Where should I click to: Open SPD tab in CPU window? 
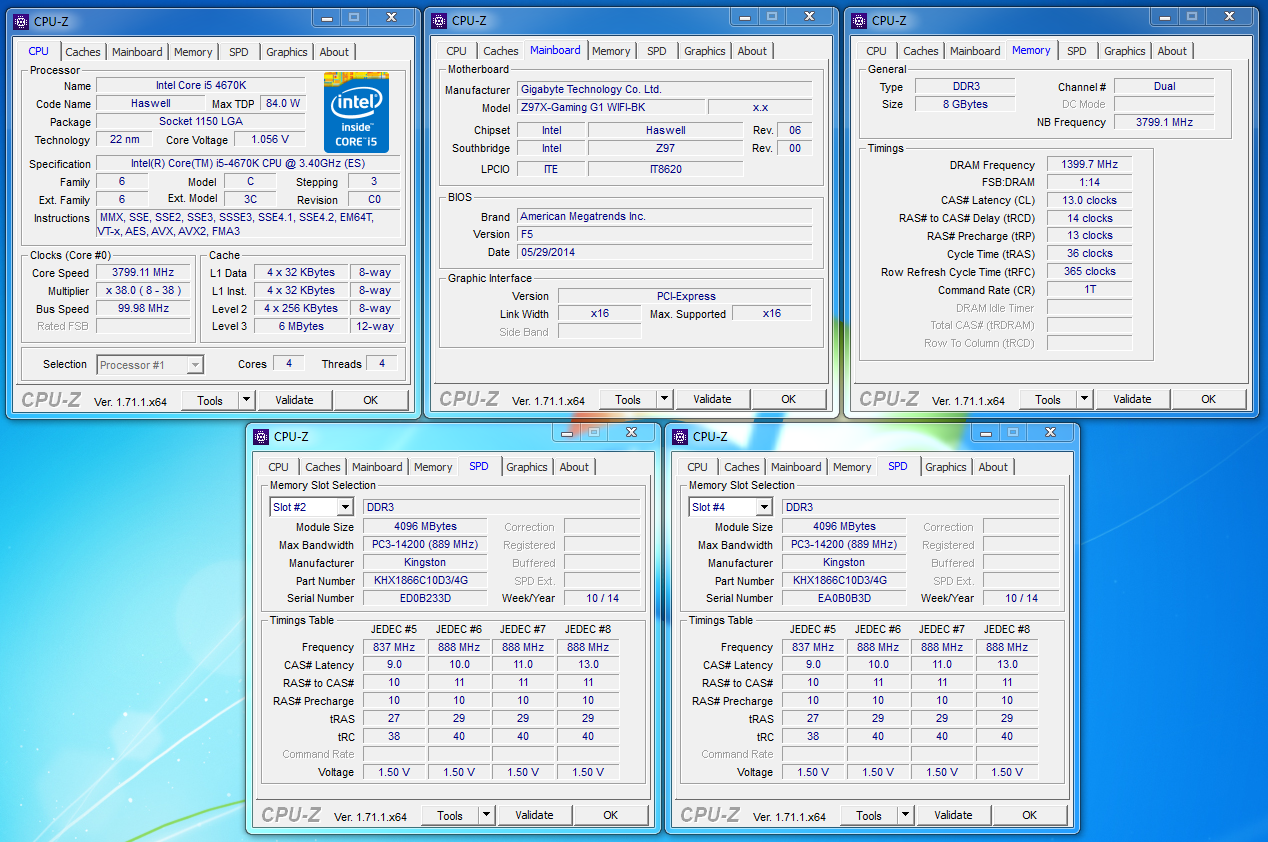tap(239, 52)
